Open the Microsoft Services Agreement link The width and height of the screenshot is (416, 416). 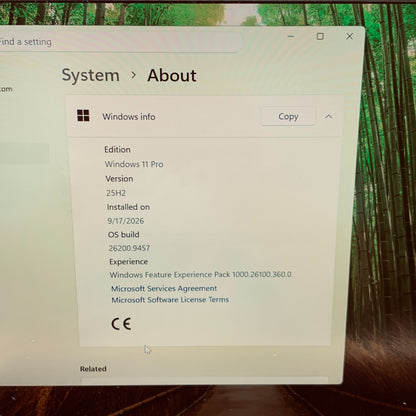pyautogui.click(x=164, y=288)
